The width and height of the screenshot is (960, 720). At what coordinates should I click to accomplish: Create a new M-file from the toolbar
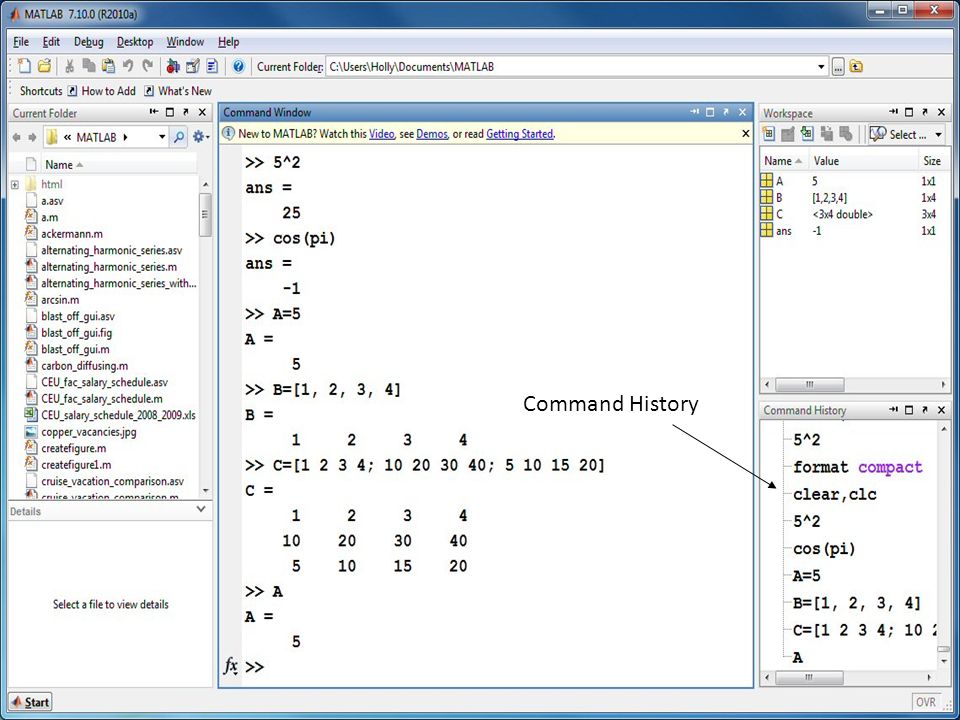pos(24,66)
